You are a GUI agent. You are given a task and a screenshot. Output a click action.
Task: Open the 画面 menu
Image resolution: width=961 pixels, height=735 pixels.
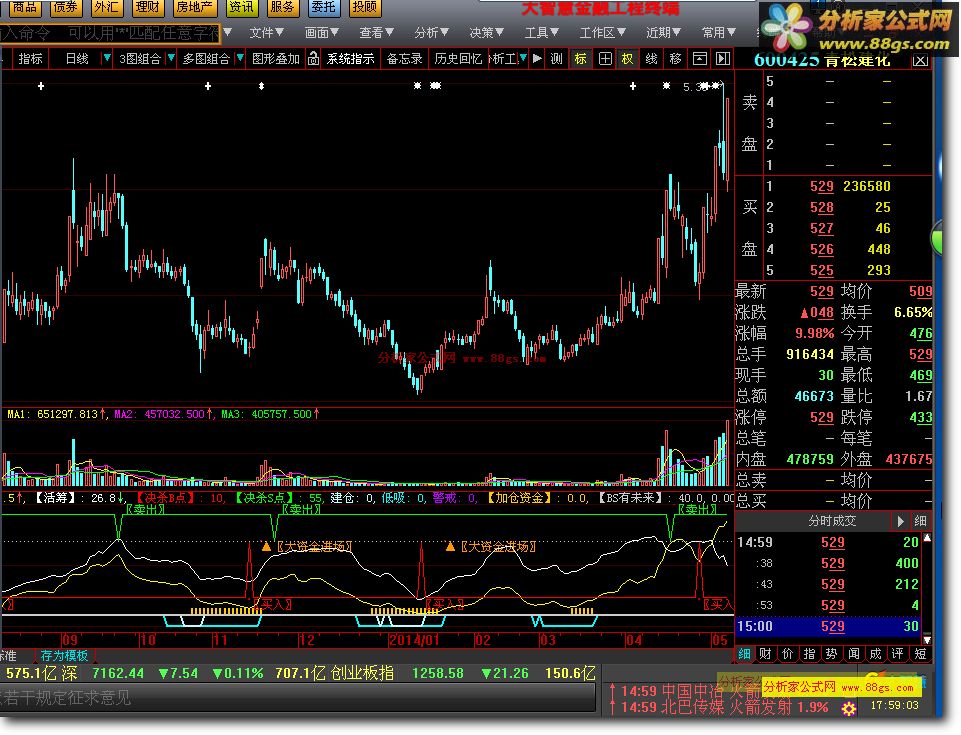coord(322,32)
